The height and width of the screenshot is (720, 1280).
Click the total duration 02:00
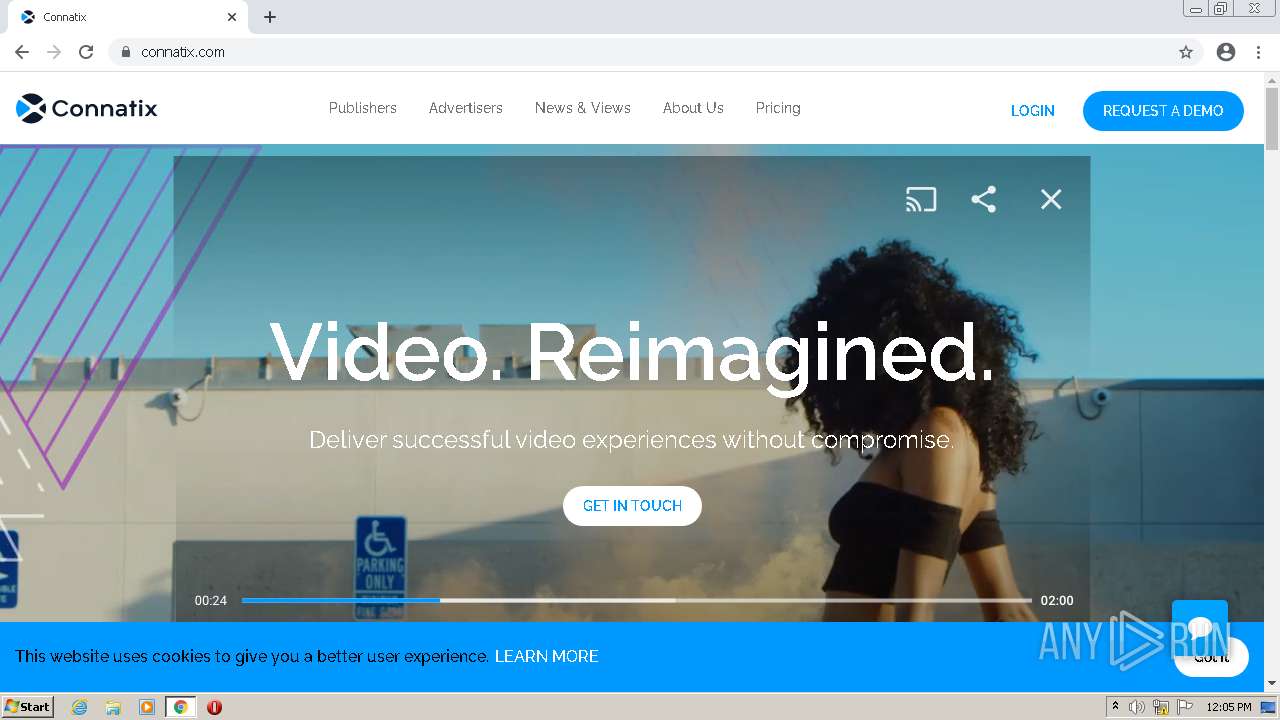click(x=1057, y=600)
